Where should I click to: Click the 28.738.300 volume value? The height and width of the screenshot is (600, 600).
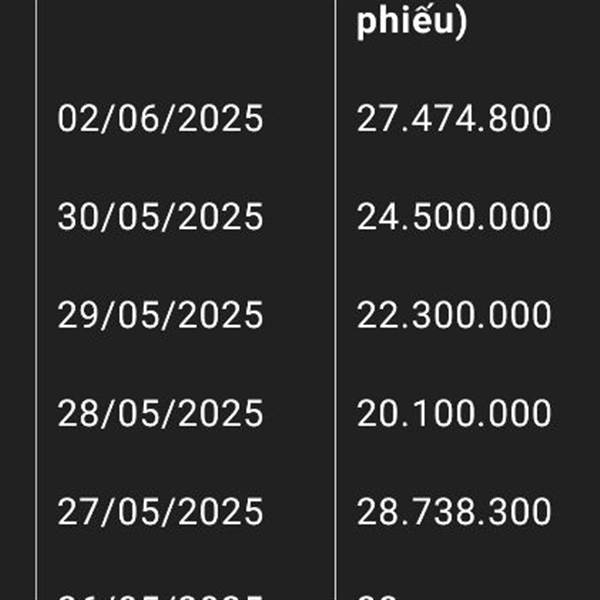click(454, 512)
